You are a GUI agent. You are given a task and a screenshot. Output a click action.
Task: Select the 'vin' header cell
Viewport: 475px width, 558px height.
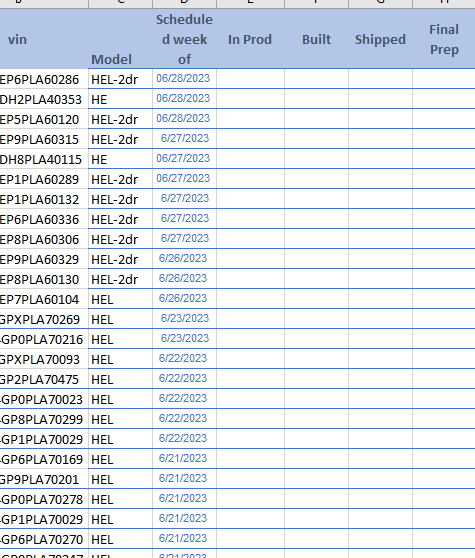(x=44, y=39)
